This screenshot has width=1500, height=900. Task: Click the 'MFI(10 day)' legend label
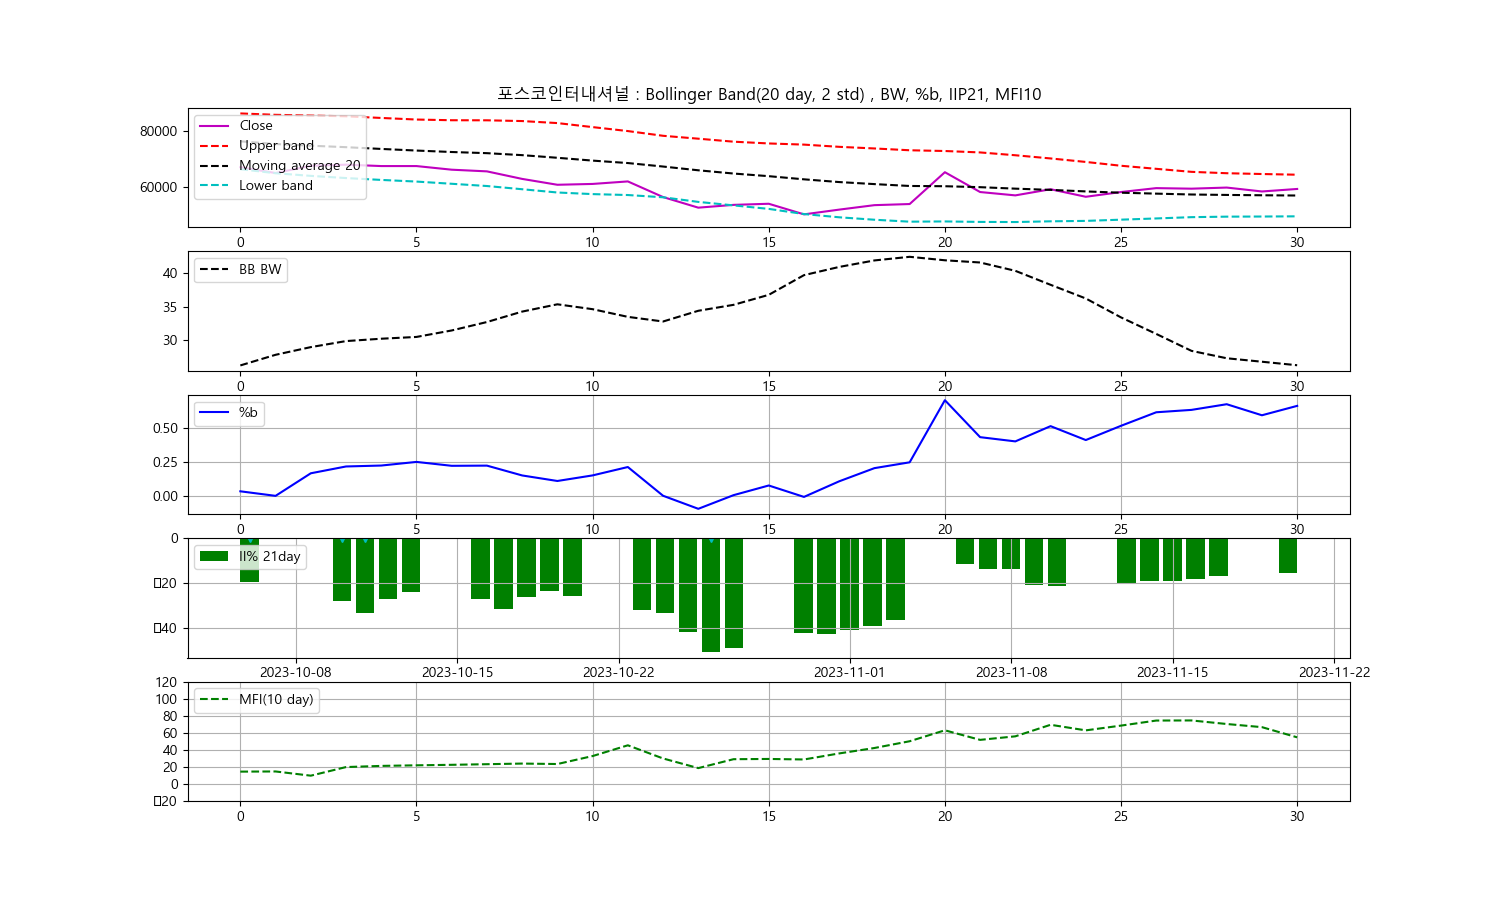pos(276,699)
